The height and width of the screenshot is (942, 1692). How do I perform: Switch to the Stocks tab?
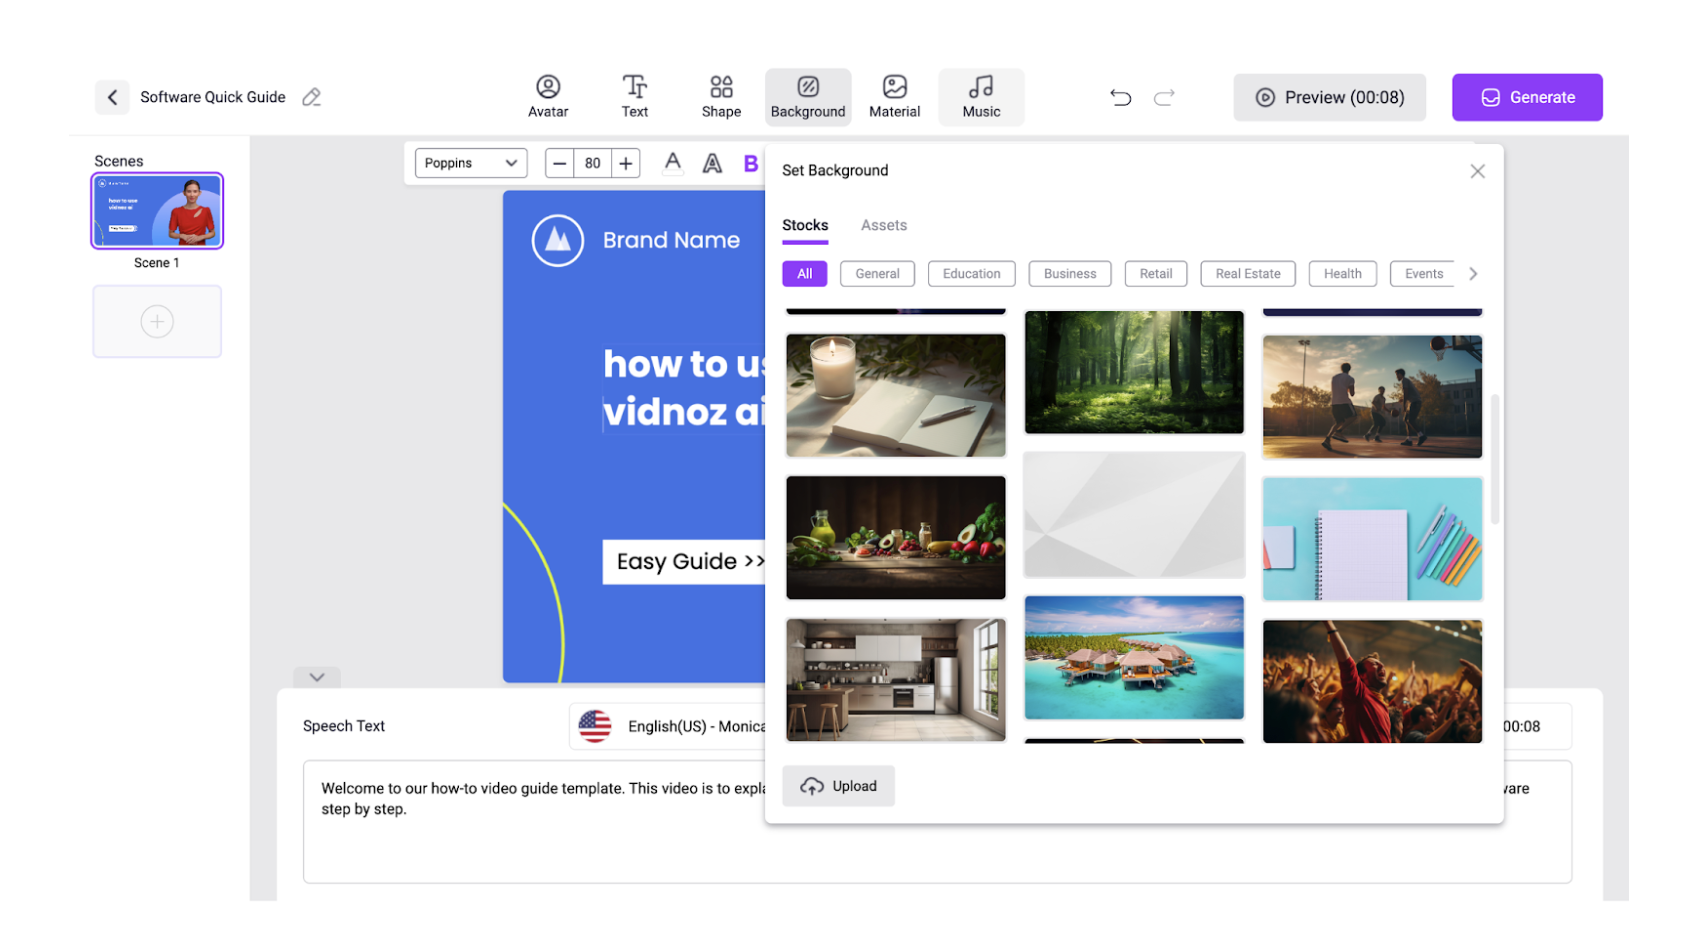tap(805, 226)
